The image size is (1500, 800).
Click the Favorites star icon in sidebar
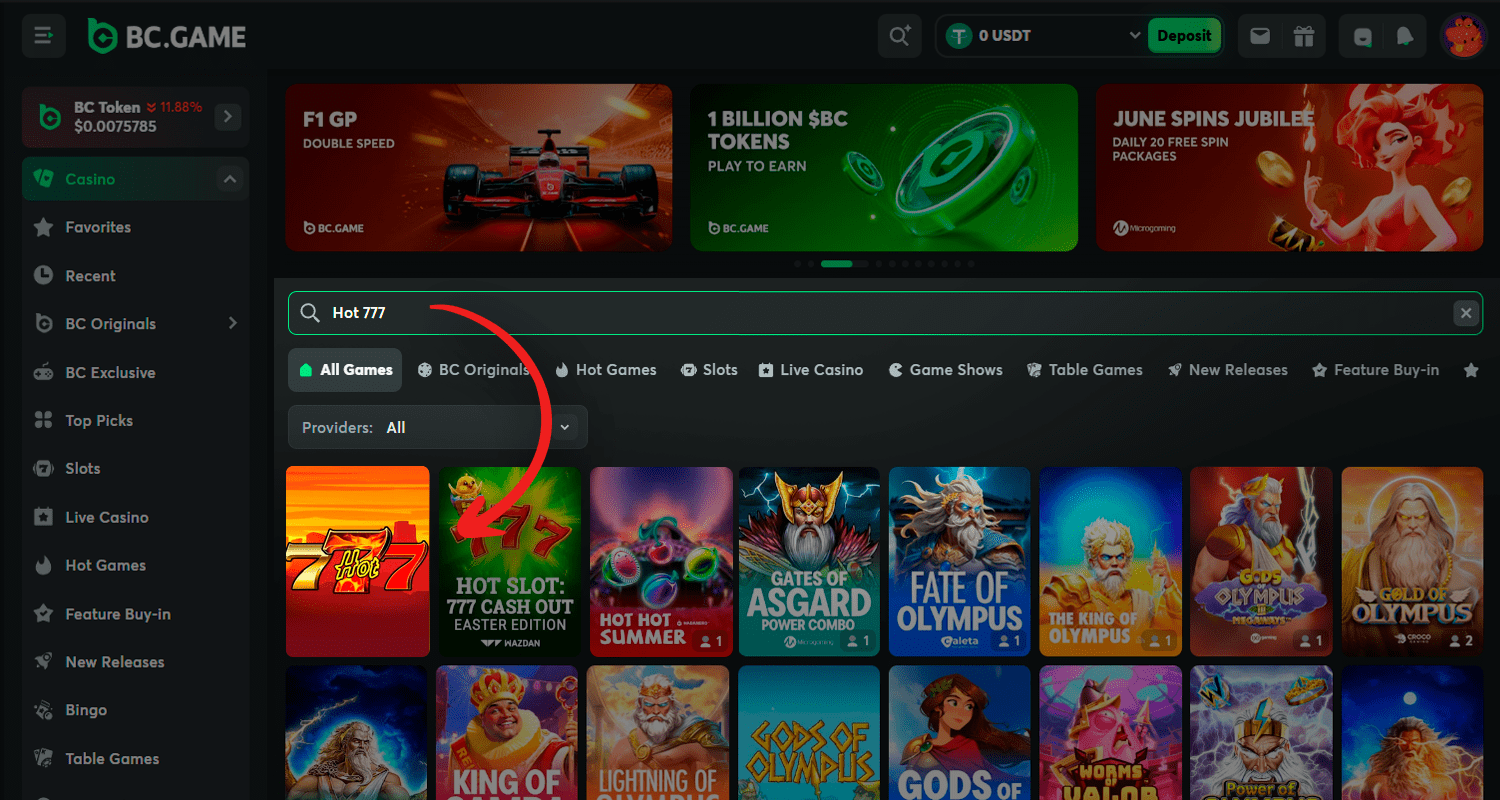click(x=43, y=228)
